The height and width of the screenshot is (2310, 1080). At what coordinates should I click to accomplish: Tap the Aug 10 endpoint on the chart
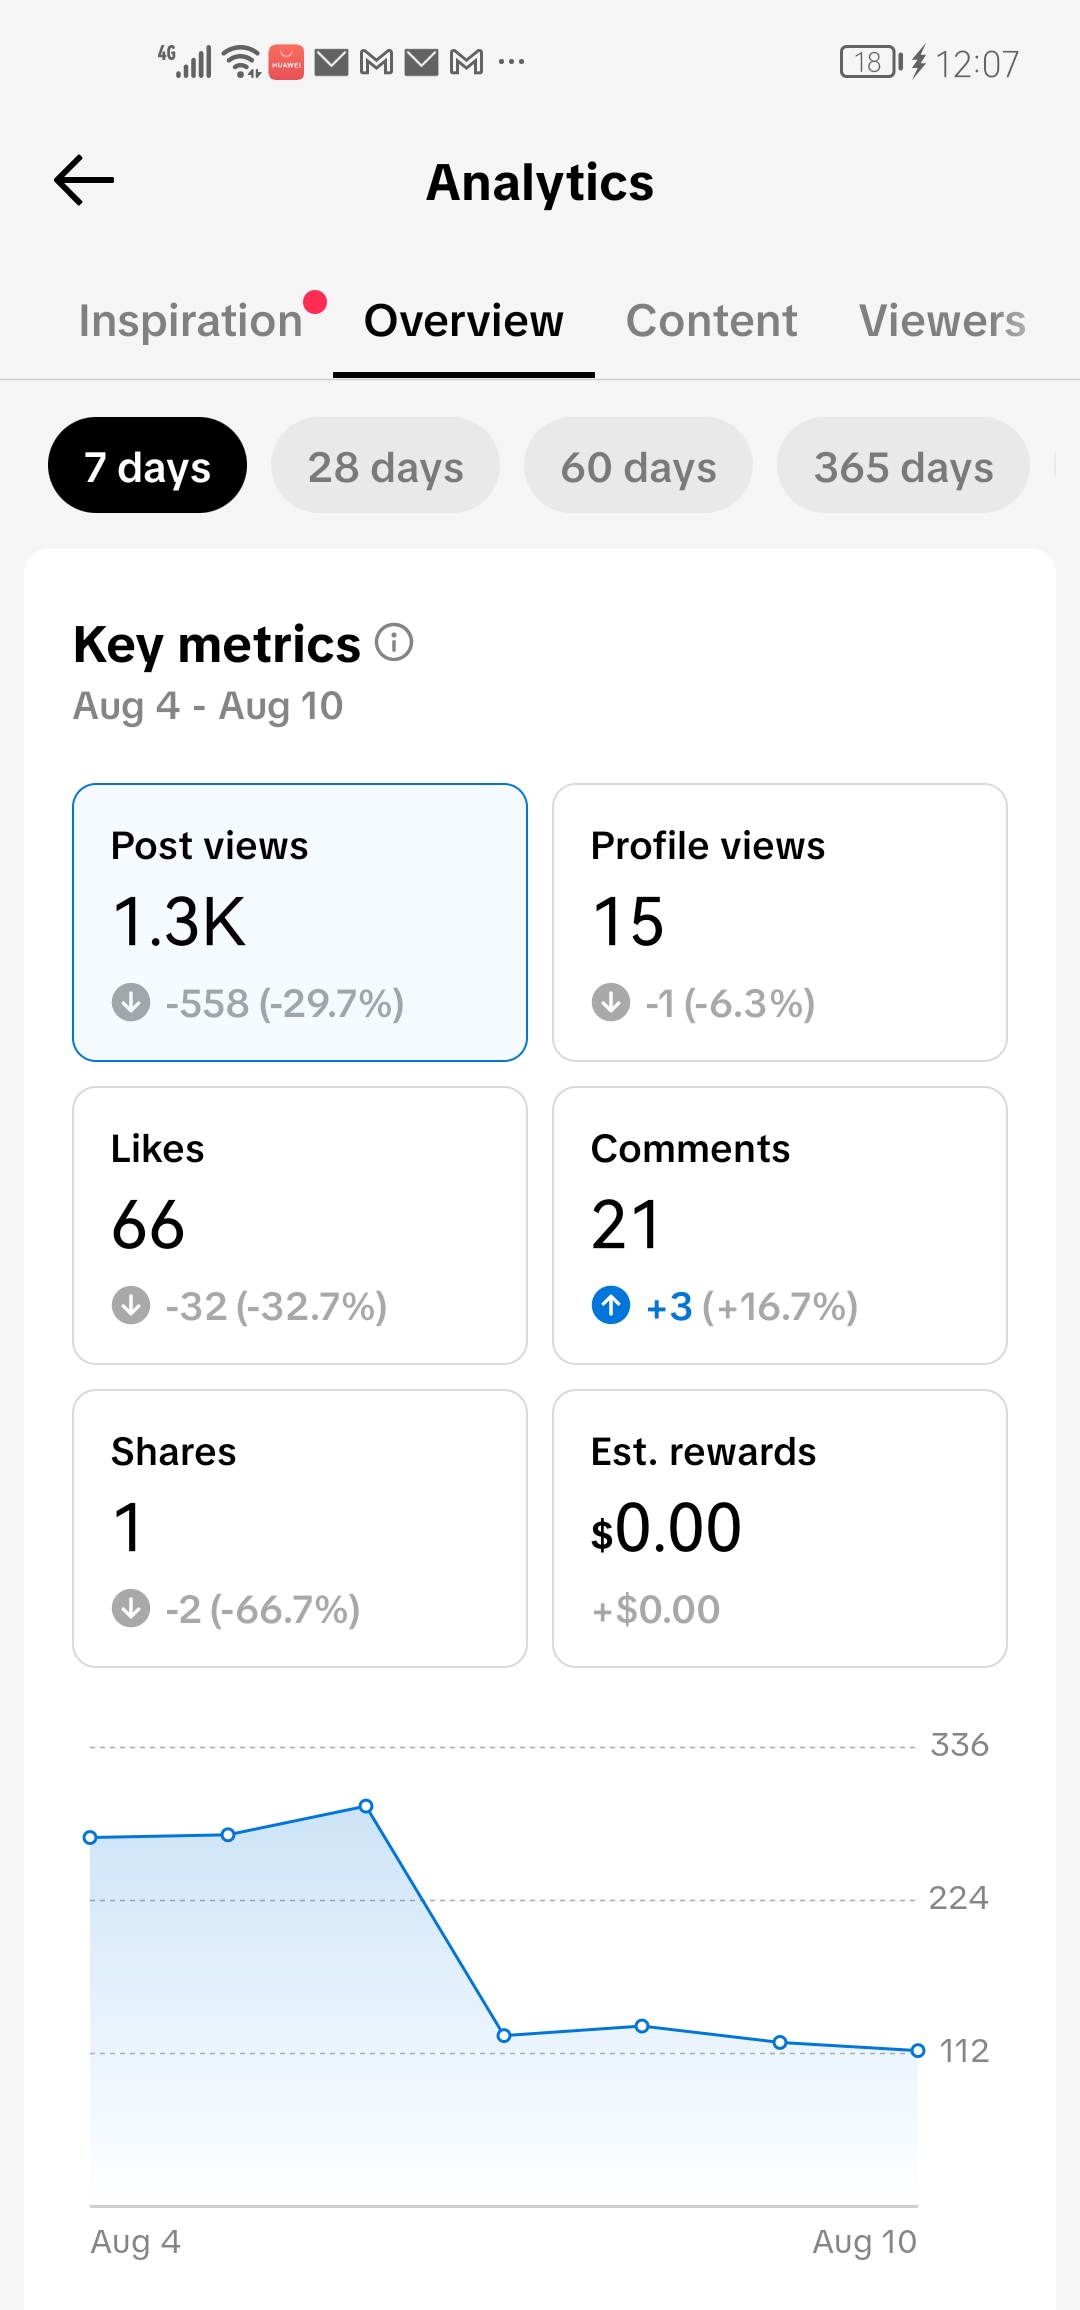918,2050
